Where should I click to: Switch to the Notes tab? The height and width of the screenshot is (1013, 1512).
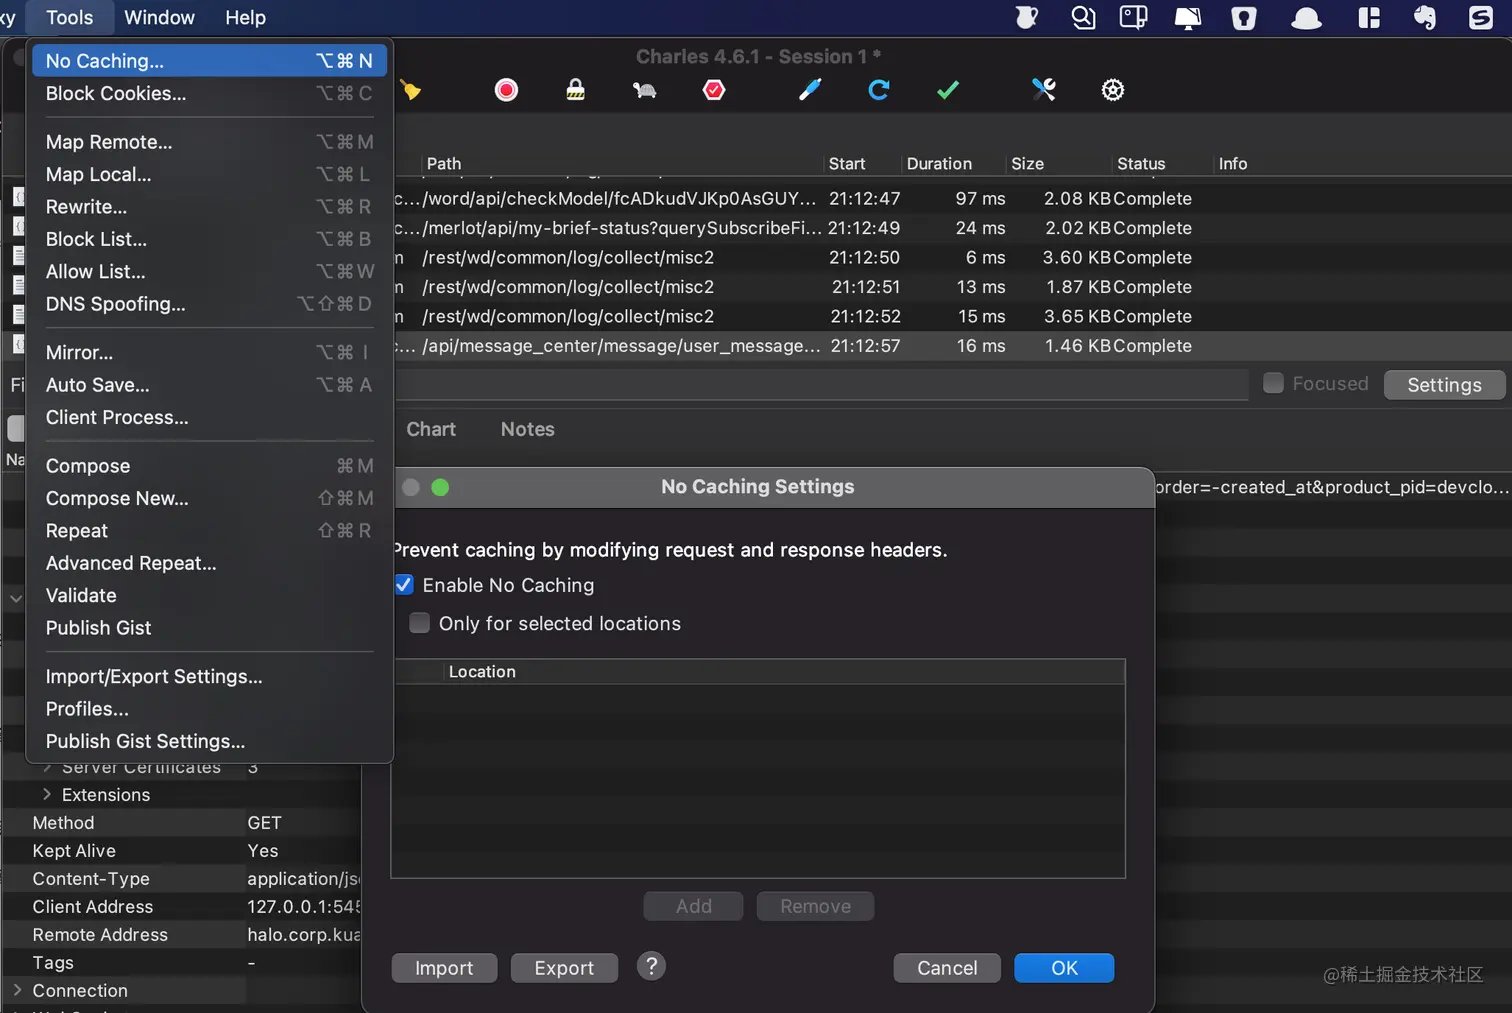point(528,429)
